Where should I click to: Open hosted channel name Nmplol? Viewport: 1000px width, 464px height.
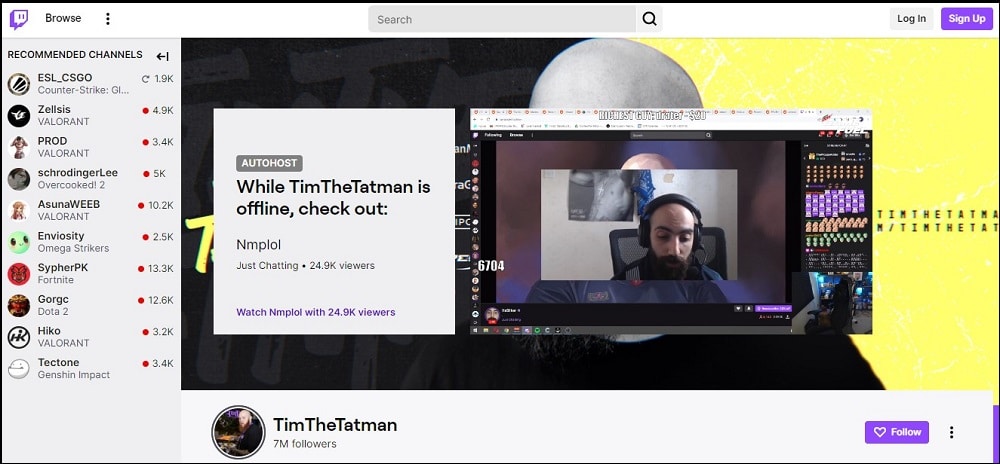[258, 245]
